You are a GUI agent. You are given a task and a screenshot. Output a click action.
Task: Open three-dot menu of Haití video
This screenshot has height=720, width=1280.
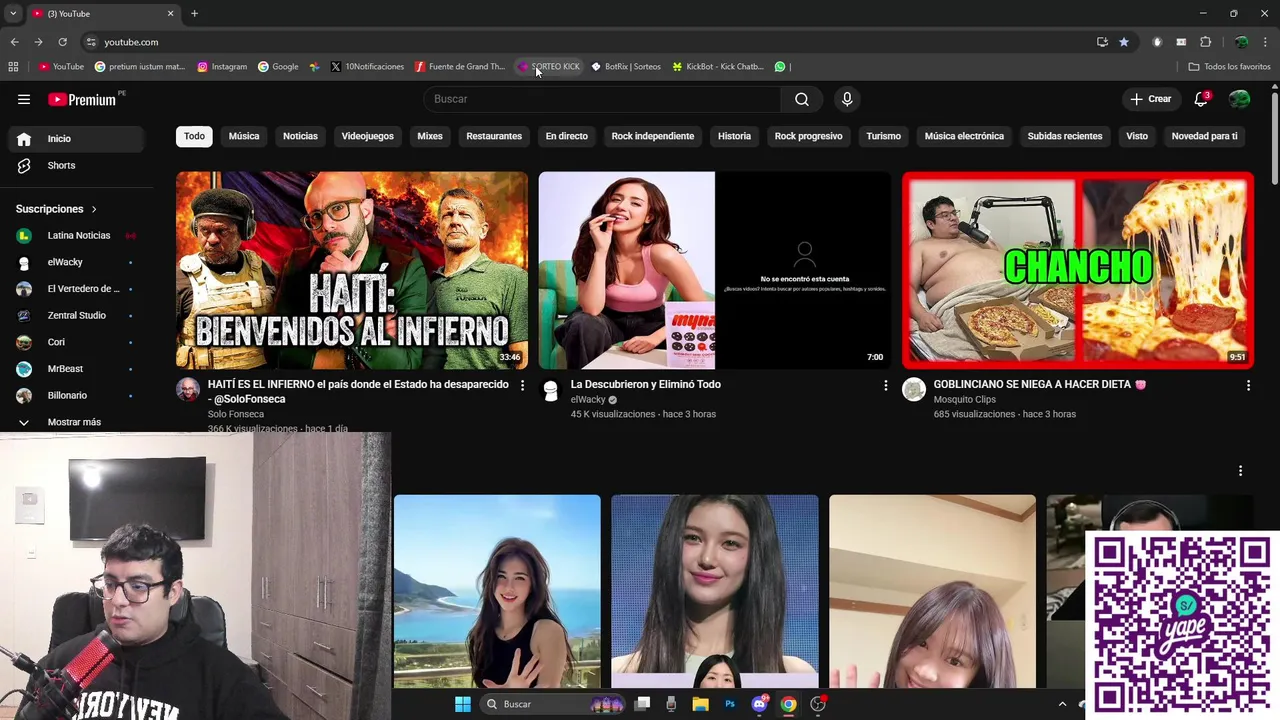coord(522,385)
